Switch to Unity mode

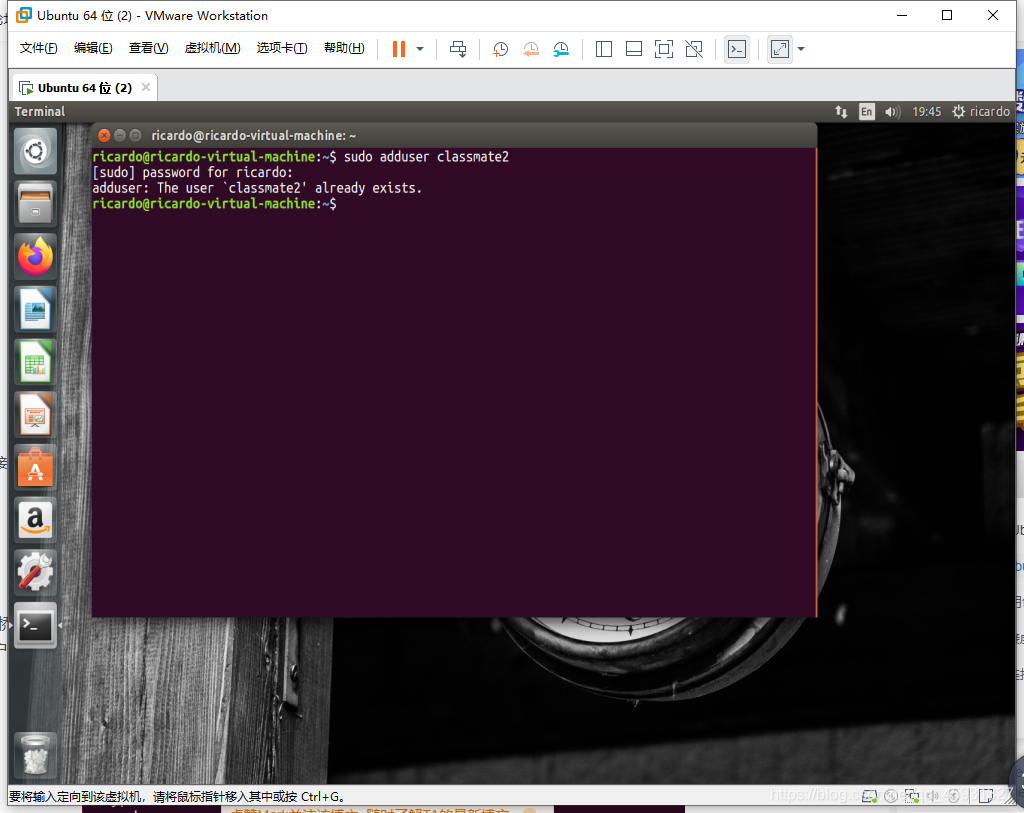[x=694, y=49]
